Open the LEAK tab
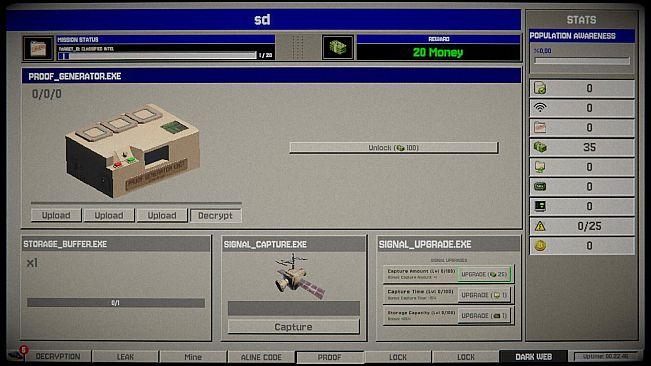This screenshot has height=366, width=651. [125, 357]
